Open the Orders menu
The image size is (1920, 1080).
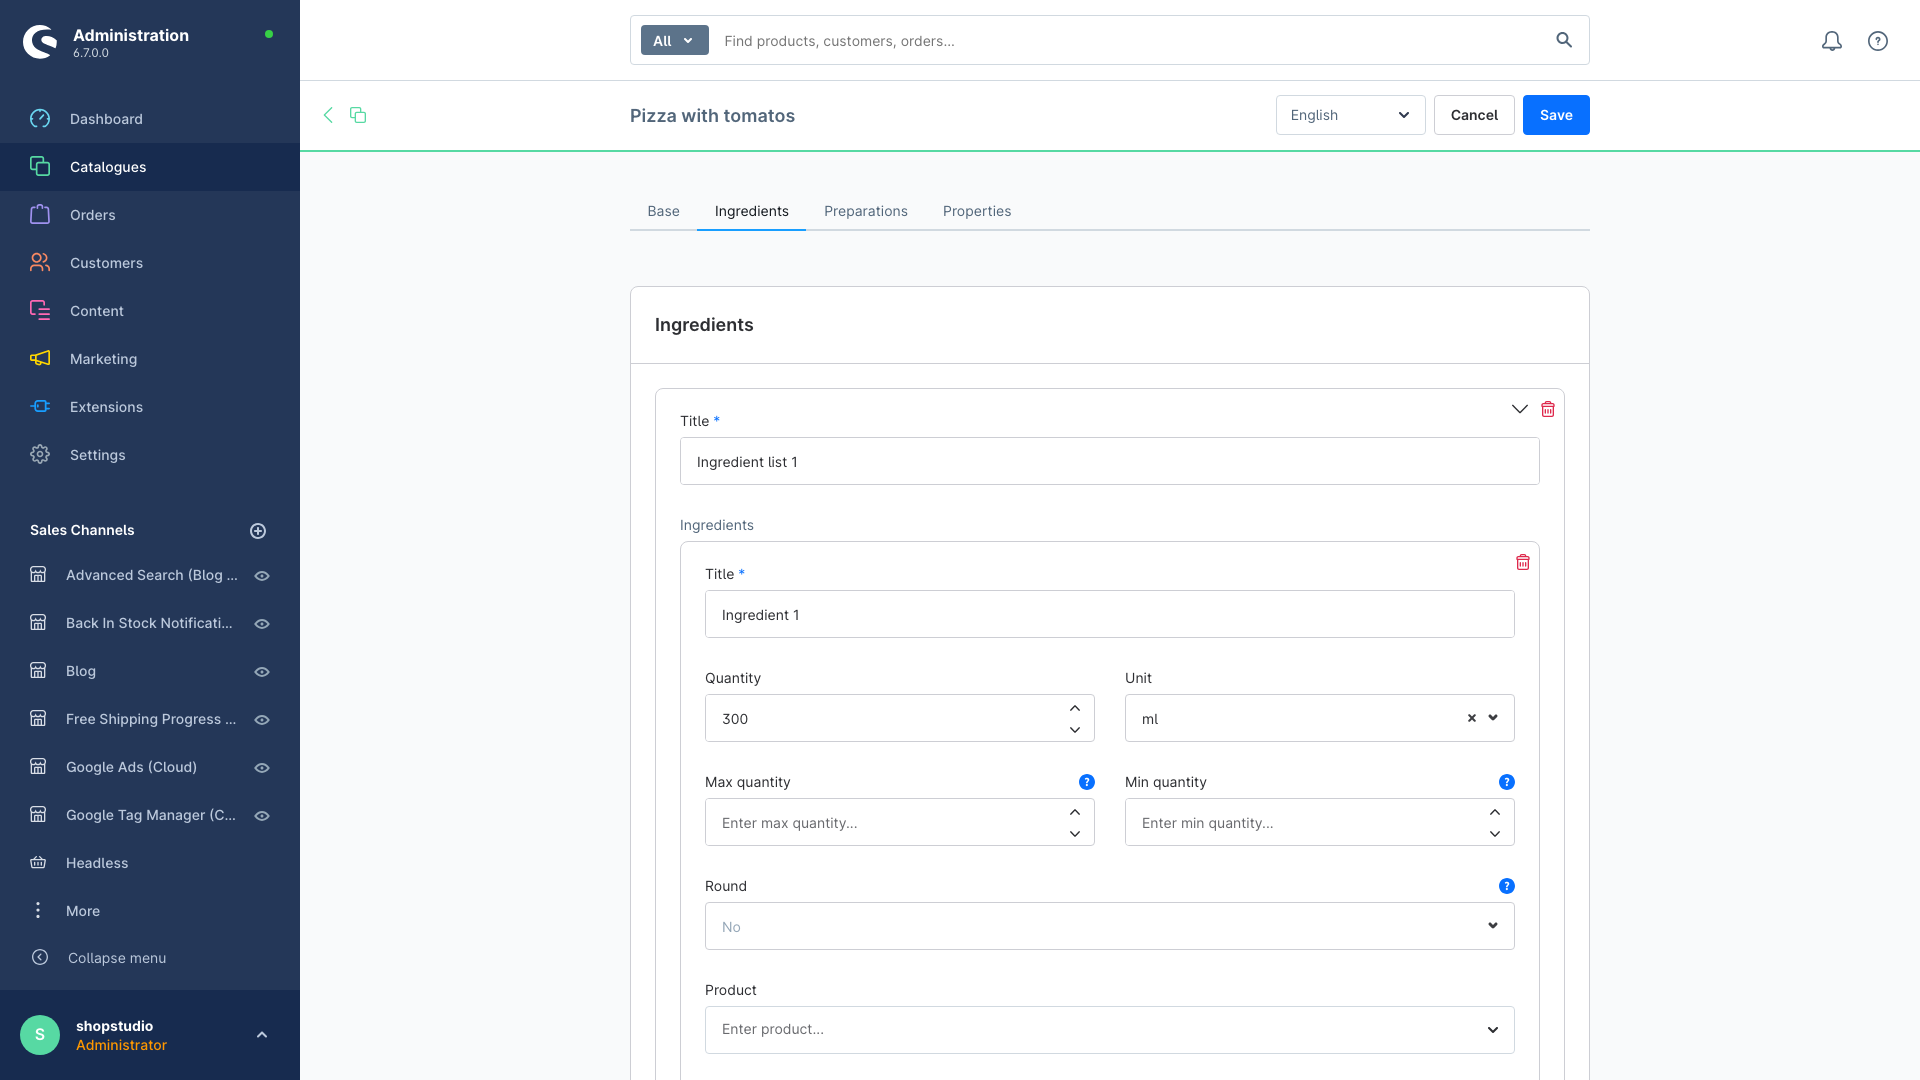150,215
